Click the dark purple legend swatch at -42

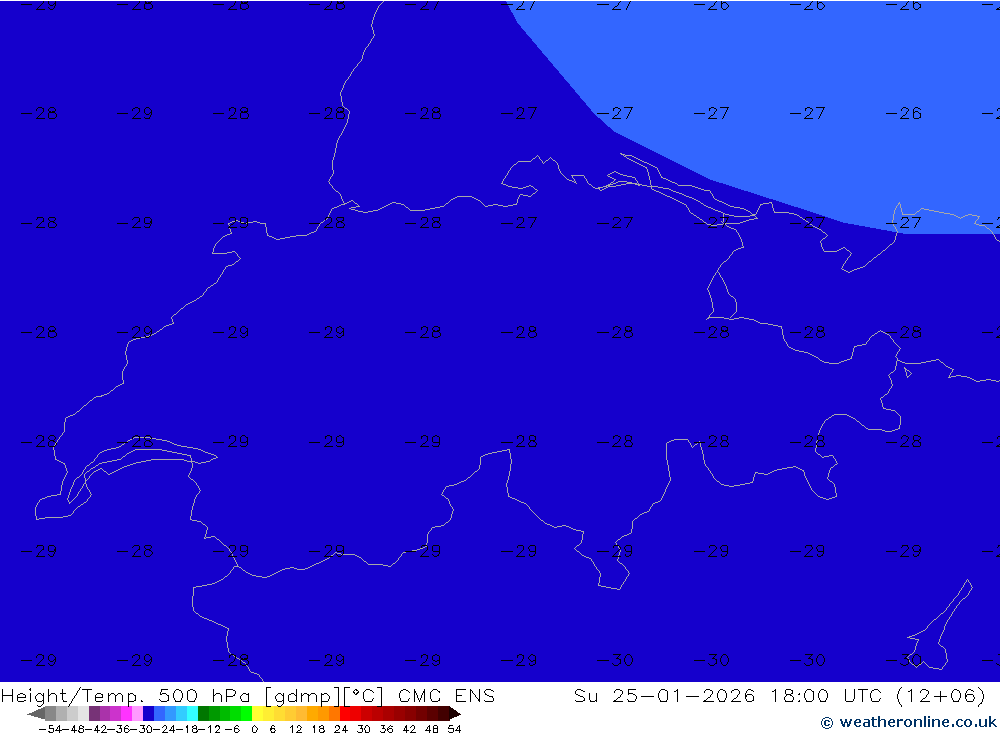tap(94, 713)
